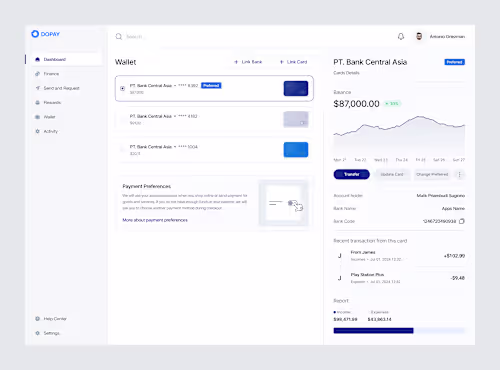The width and height of the screenshot is (500, 370).
Task: Open Settings from the sidebar gear icon
Action: click(37, 333)
